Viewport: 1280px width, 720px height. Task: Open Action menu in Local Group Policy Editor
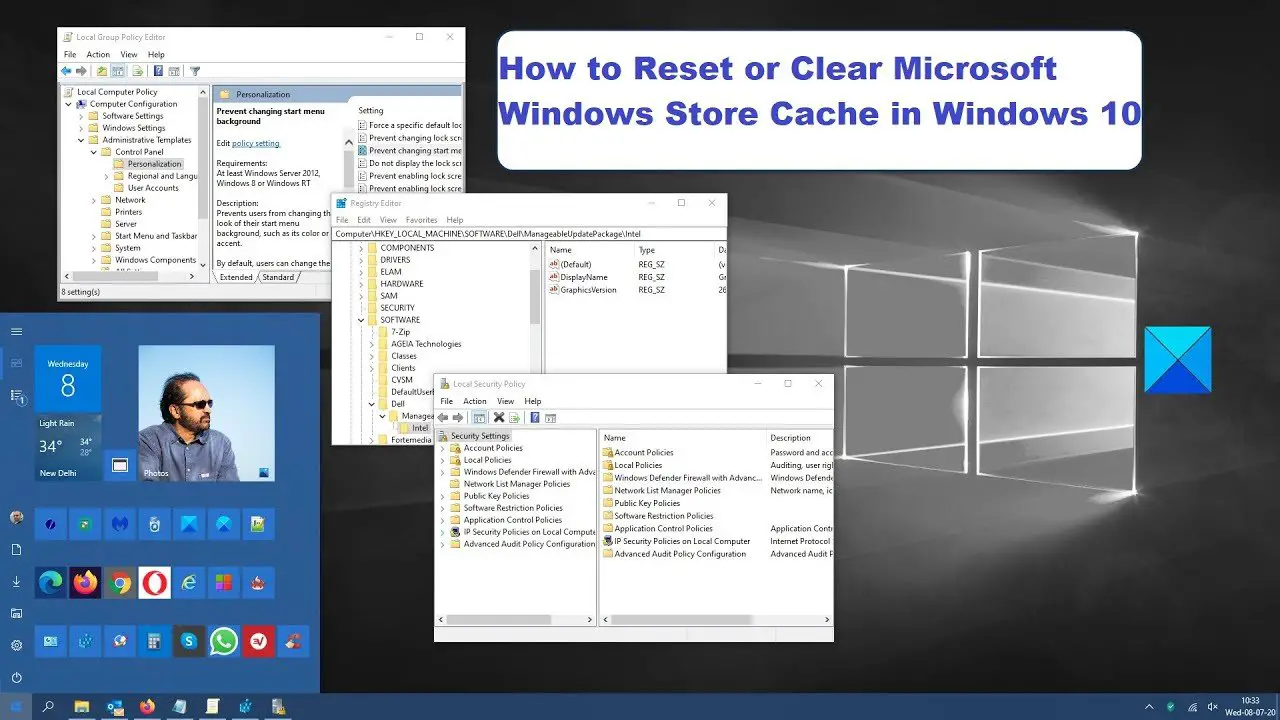[98, 54]
